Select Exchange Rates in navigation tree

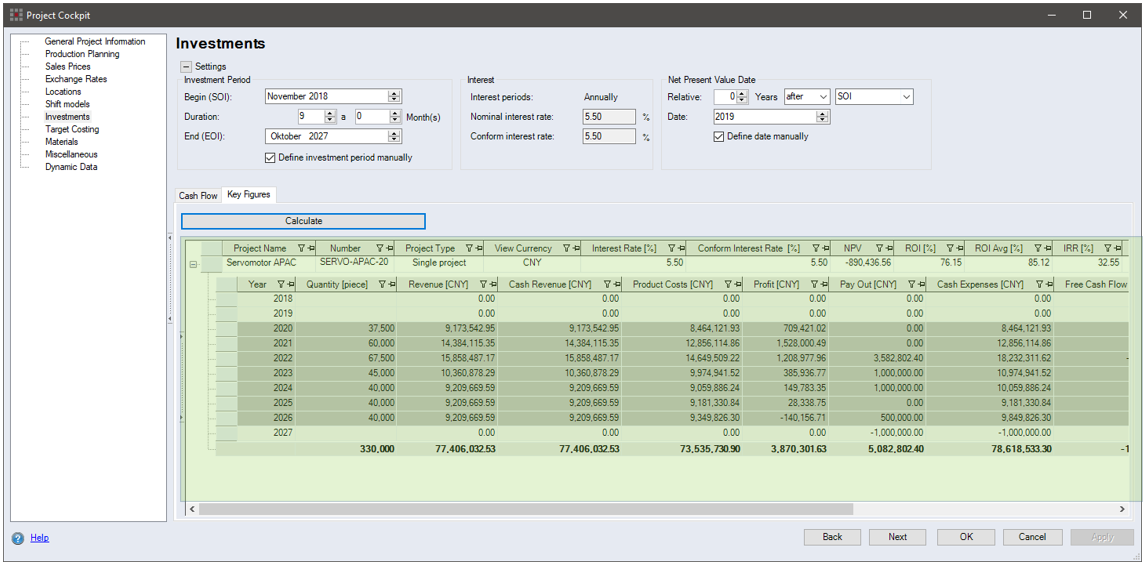76,79
